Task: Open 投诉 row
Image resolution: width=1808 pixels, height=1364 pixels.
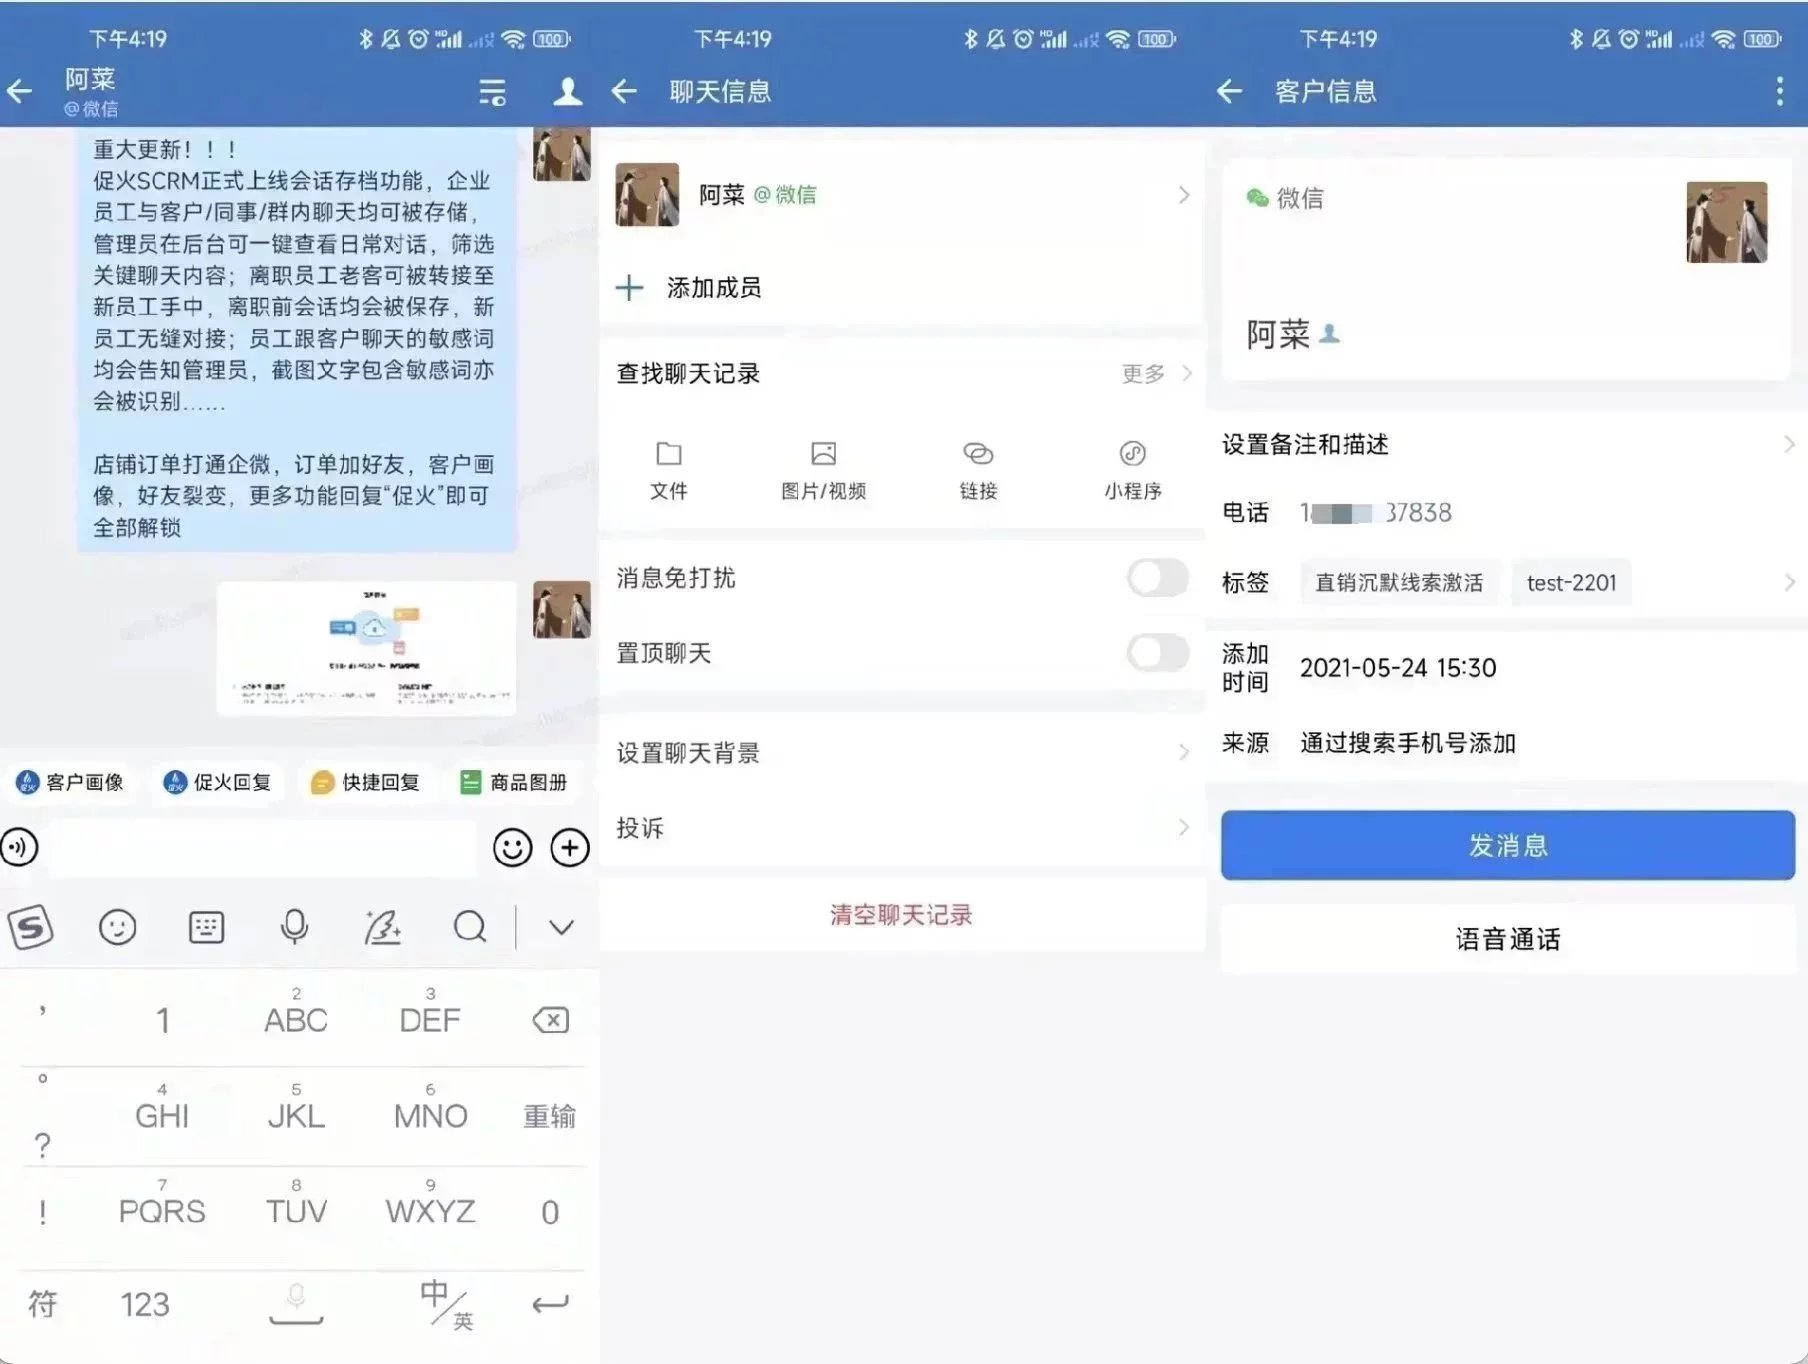Action: [903, 828]
